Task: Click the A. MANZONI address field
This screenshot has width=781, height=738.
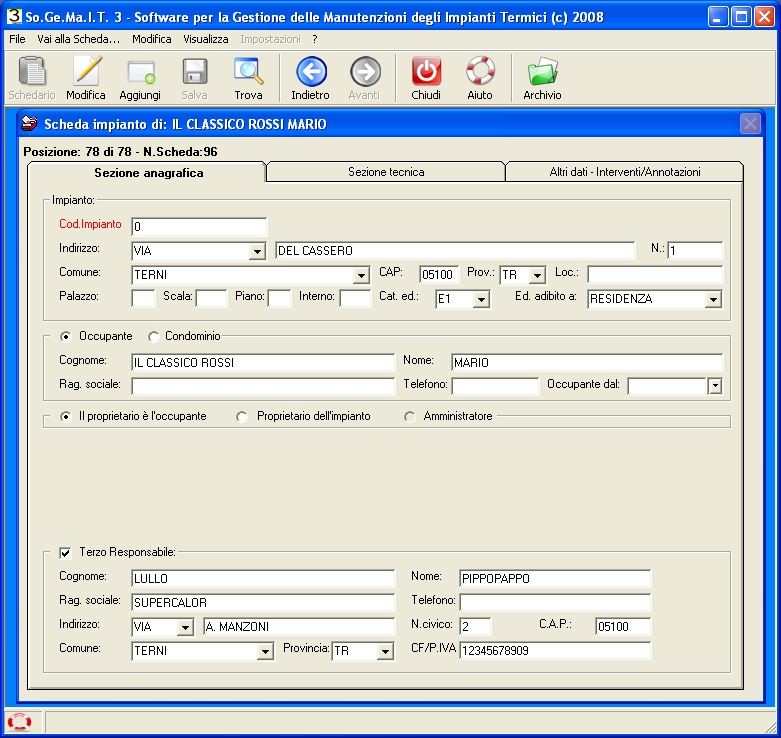Action: 299,626
